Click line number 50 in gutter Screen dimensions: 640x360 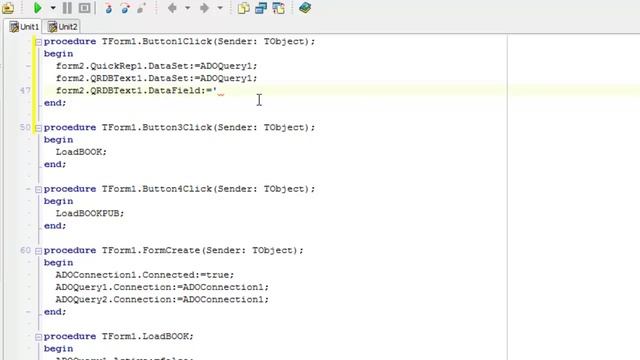click(25, 127)
